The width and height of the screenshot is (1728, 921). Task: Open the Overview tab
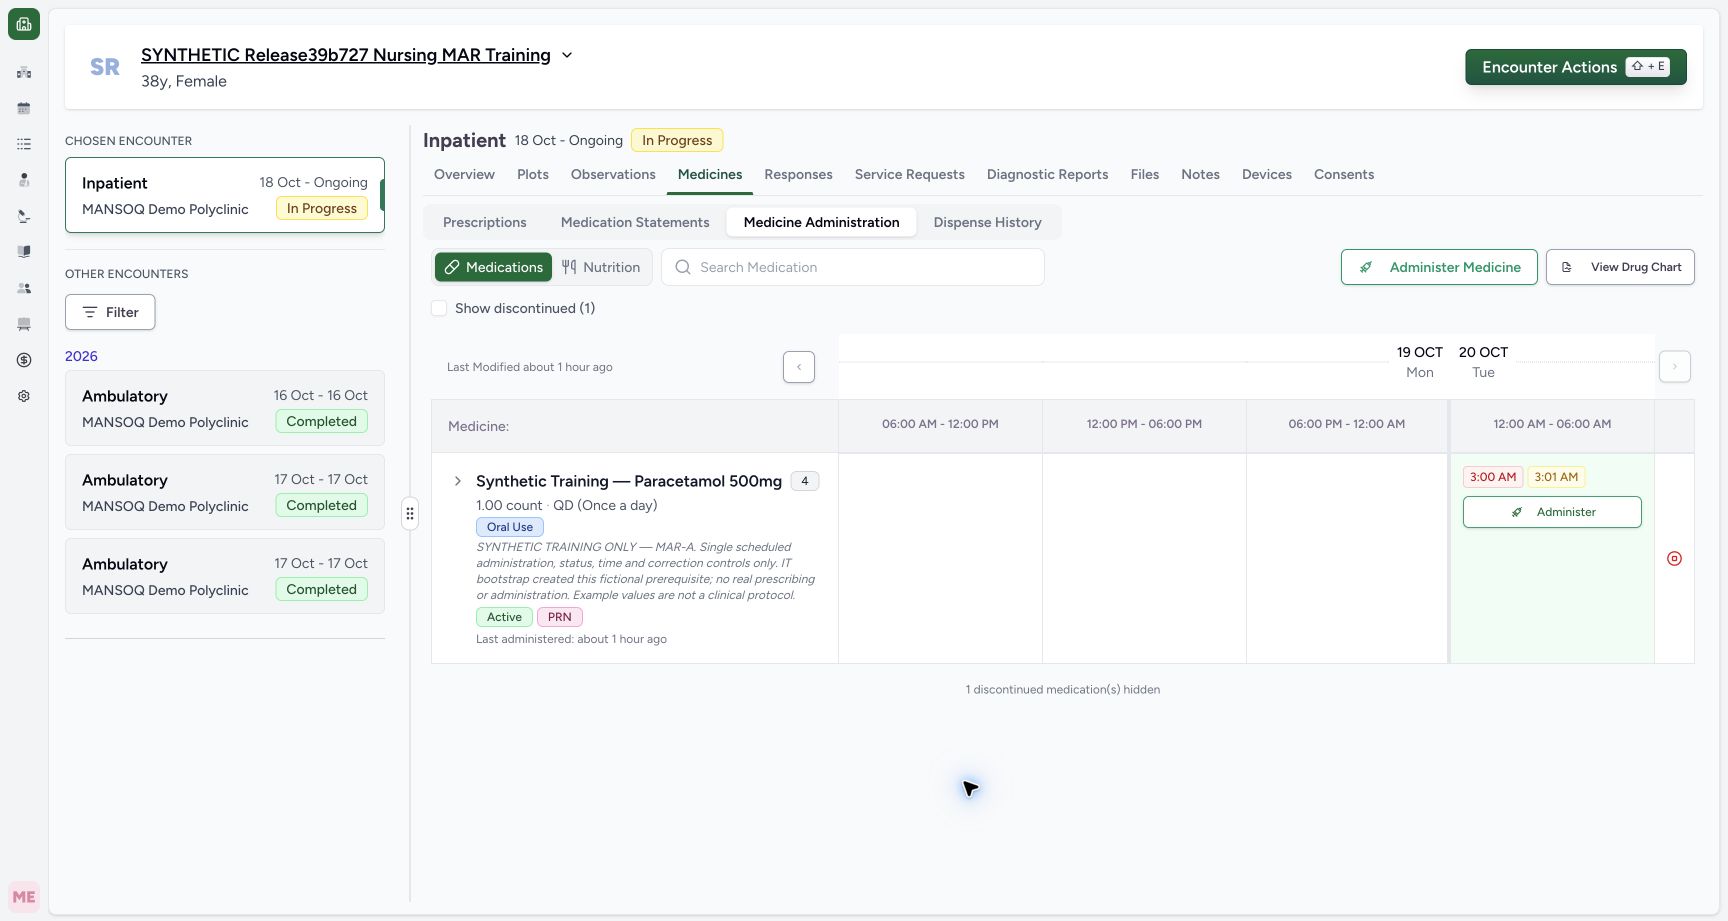[464, 174]
